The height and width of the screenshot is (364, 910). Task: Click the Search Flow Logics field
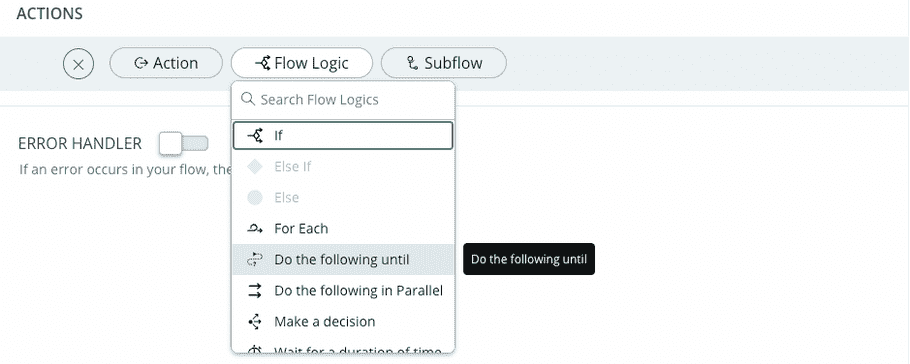343,100
